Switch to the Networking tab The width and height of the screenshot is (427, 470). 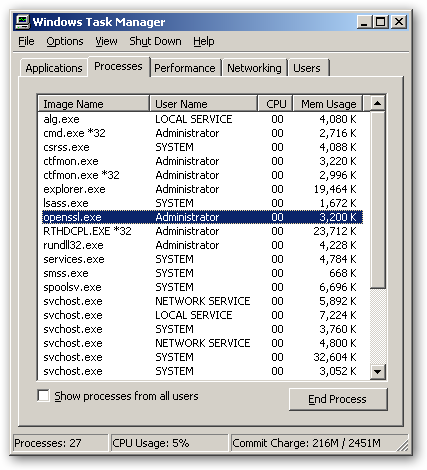pyautogui.click(x=254, y=68)
